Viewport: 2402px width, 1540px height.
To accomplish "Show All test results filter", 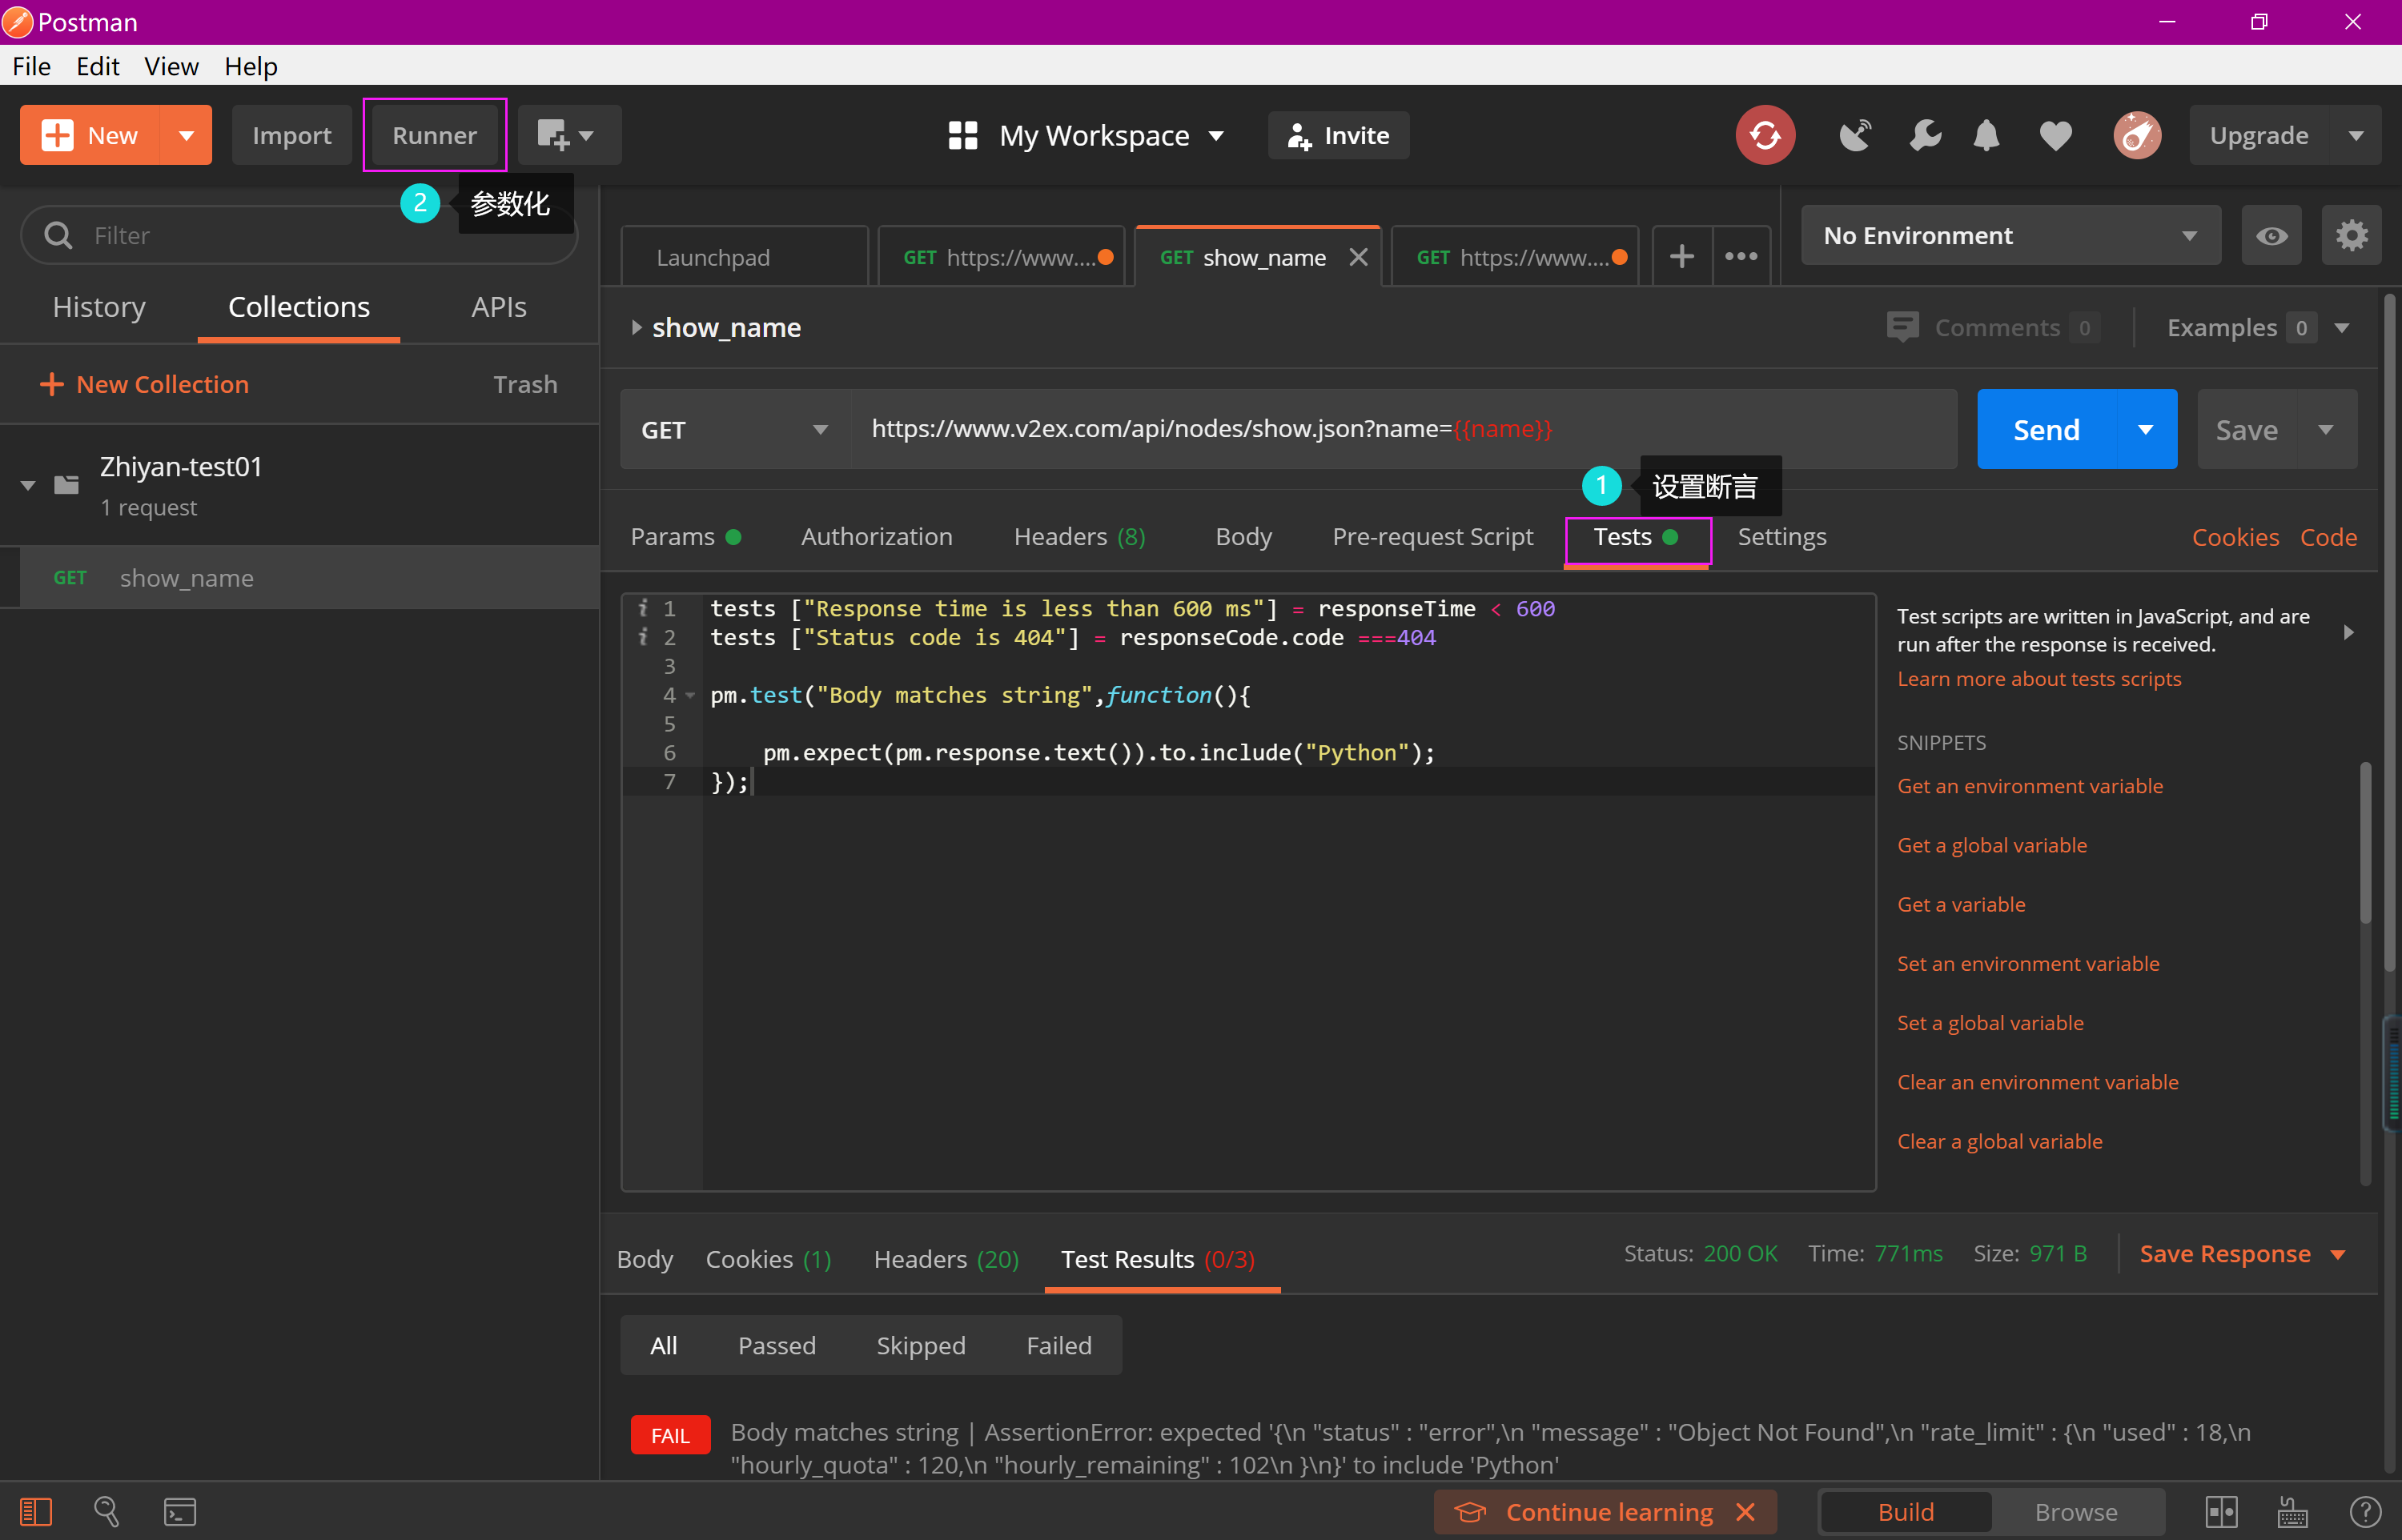I will point(663,1345).
